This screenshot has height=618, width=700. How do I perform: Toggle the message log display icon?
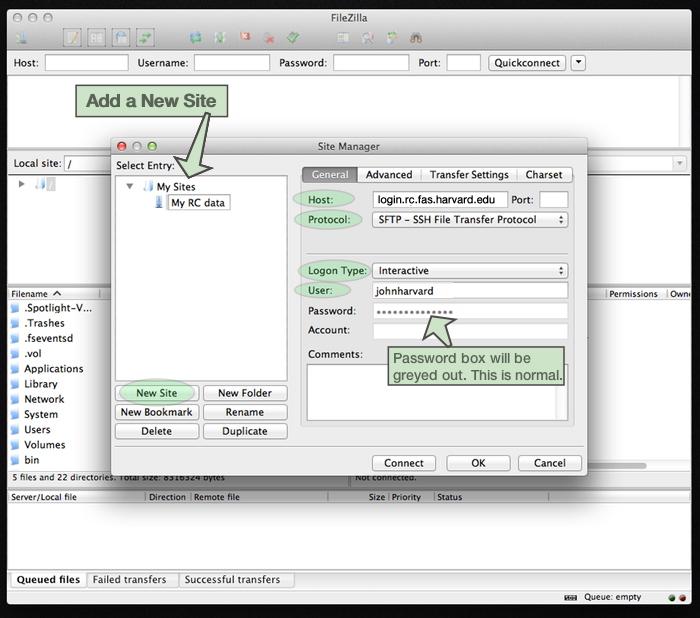pyautogui.click(x=72, y=38)
